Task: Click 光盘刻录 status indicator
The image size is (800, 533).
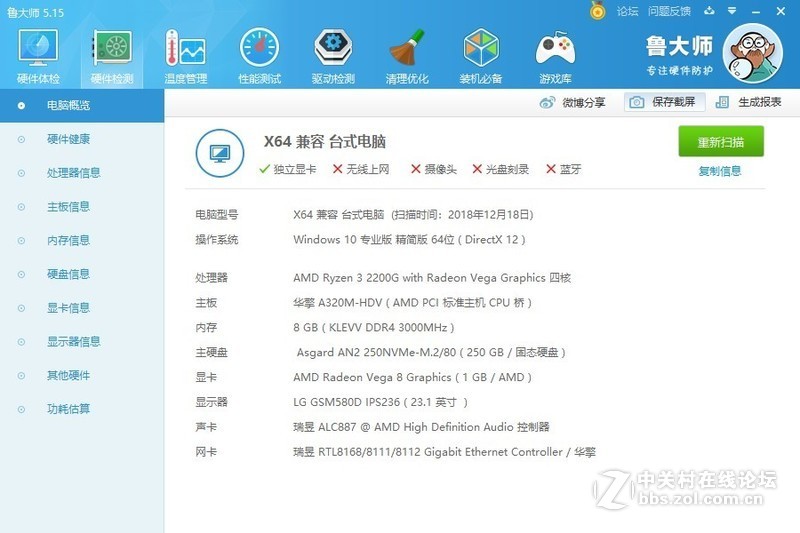Action: coord(501,169)
